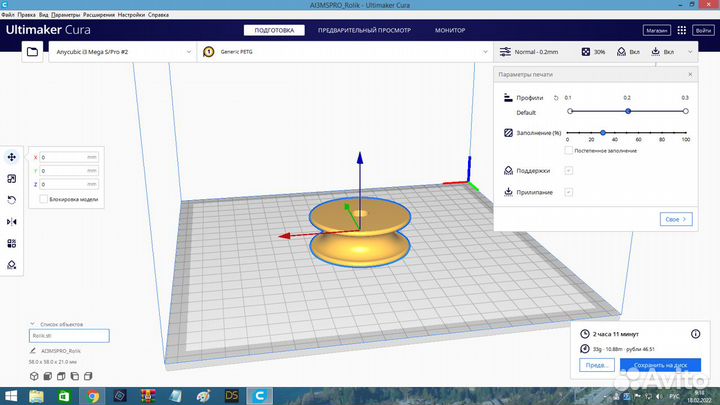
Task: Select the Move tool in left toolbar
Action: click(x=11, y=157)
